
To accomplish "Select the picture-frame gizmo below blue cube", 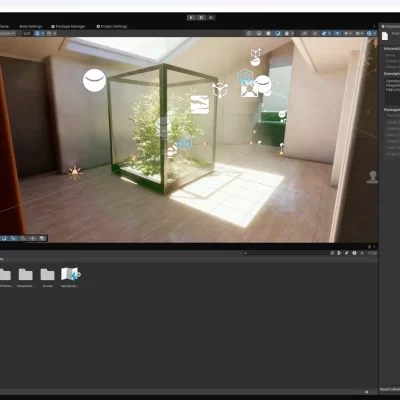I will coord(249,90).
